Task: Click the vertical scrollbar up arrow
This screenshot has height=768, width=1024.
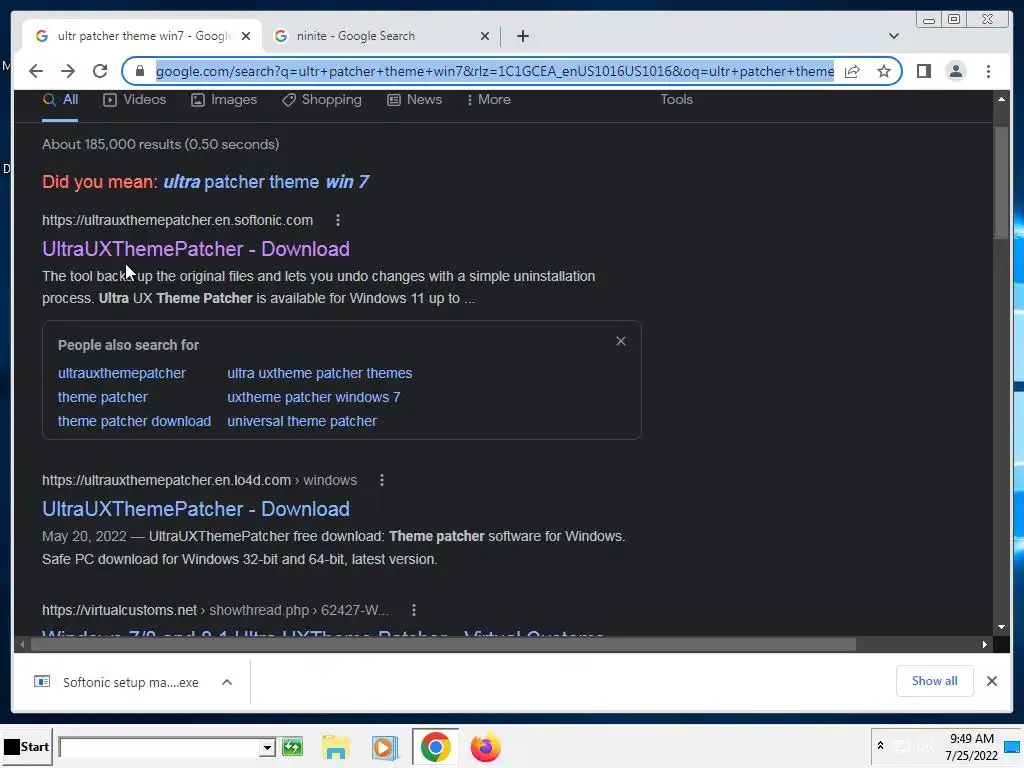Action: click(1001, 99)
